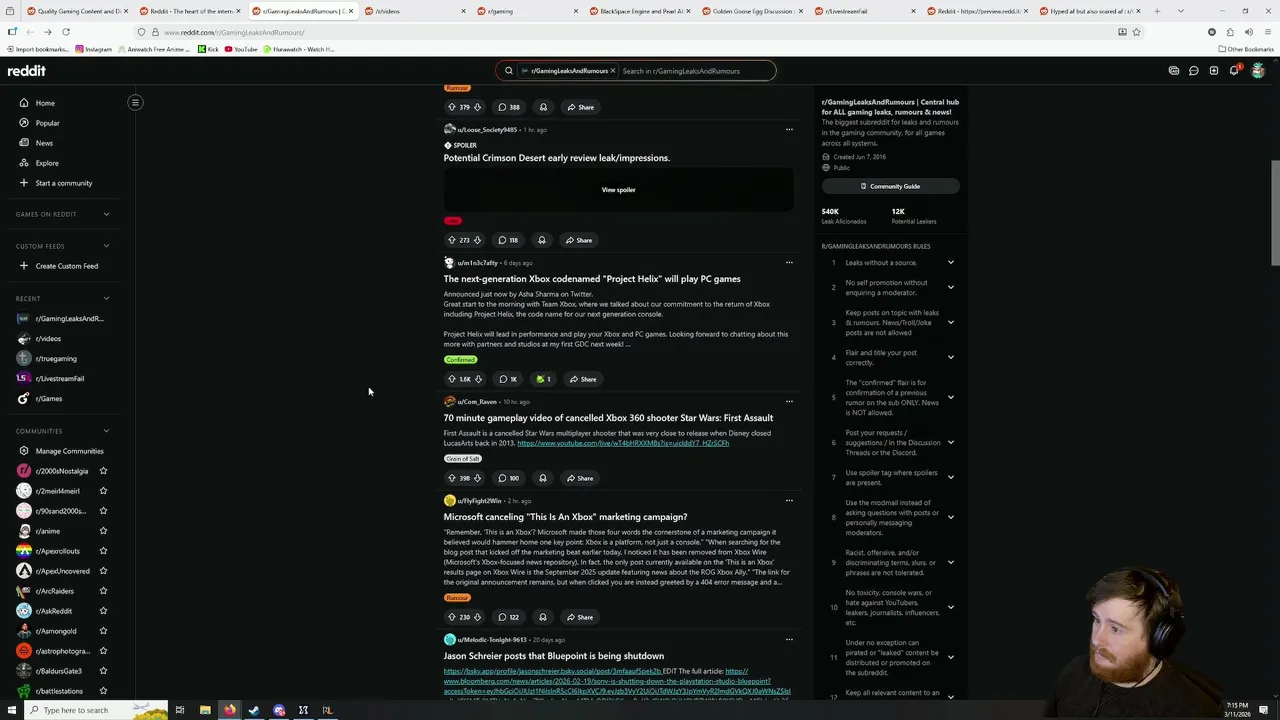The image size is (1280, 720).
Task: Toggle favorite for r/ApexUncovered
Action: pos(103,571)
